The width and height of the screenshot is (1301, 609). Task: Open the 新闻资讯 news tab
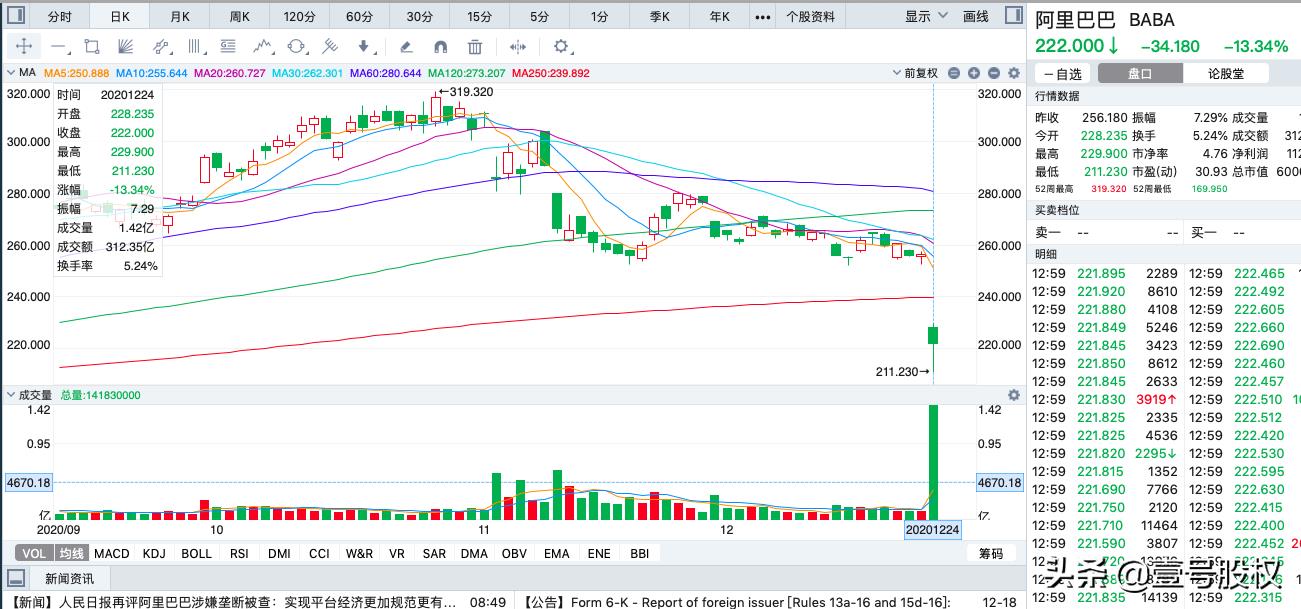pyautogui.click(x=70, y=578)
